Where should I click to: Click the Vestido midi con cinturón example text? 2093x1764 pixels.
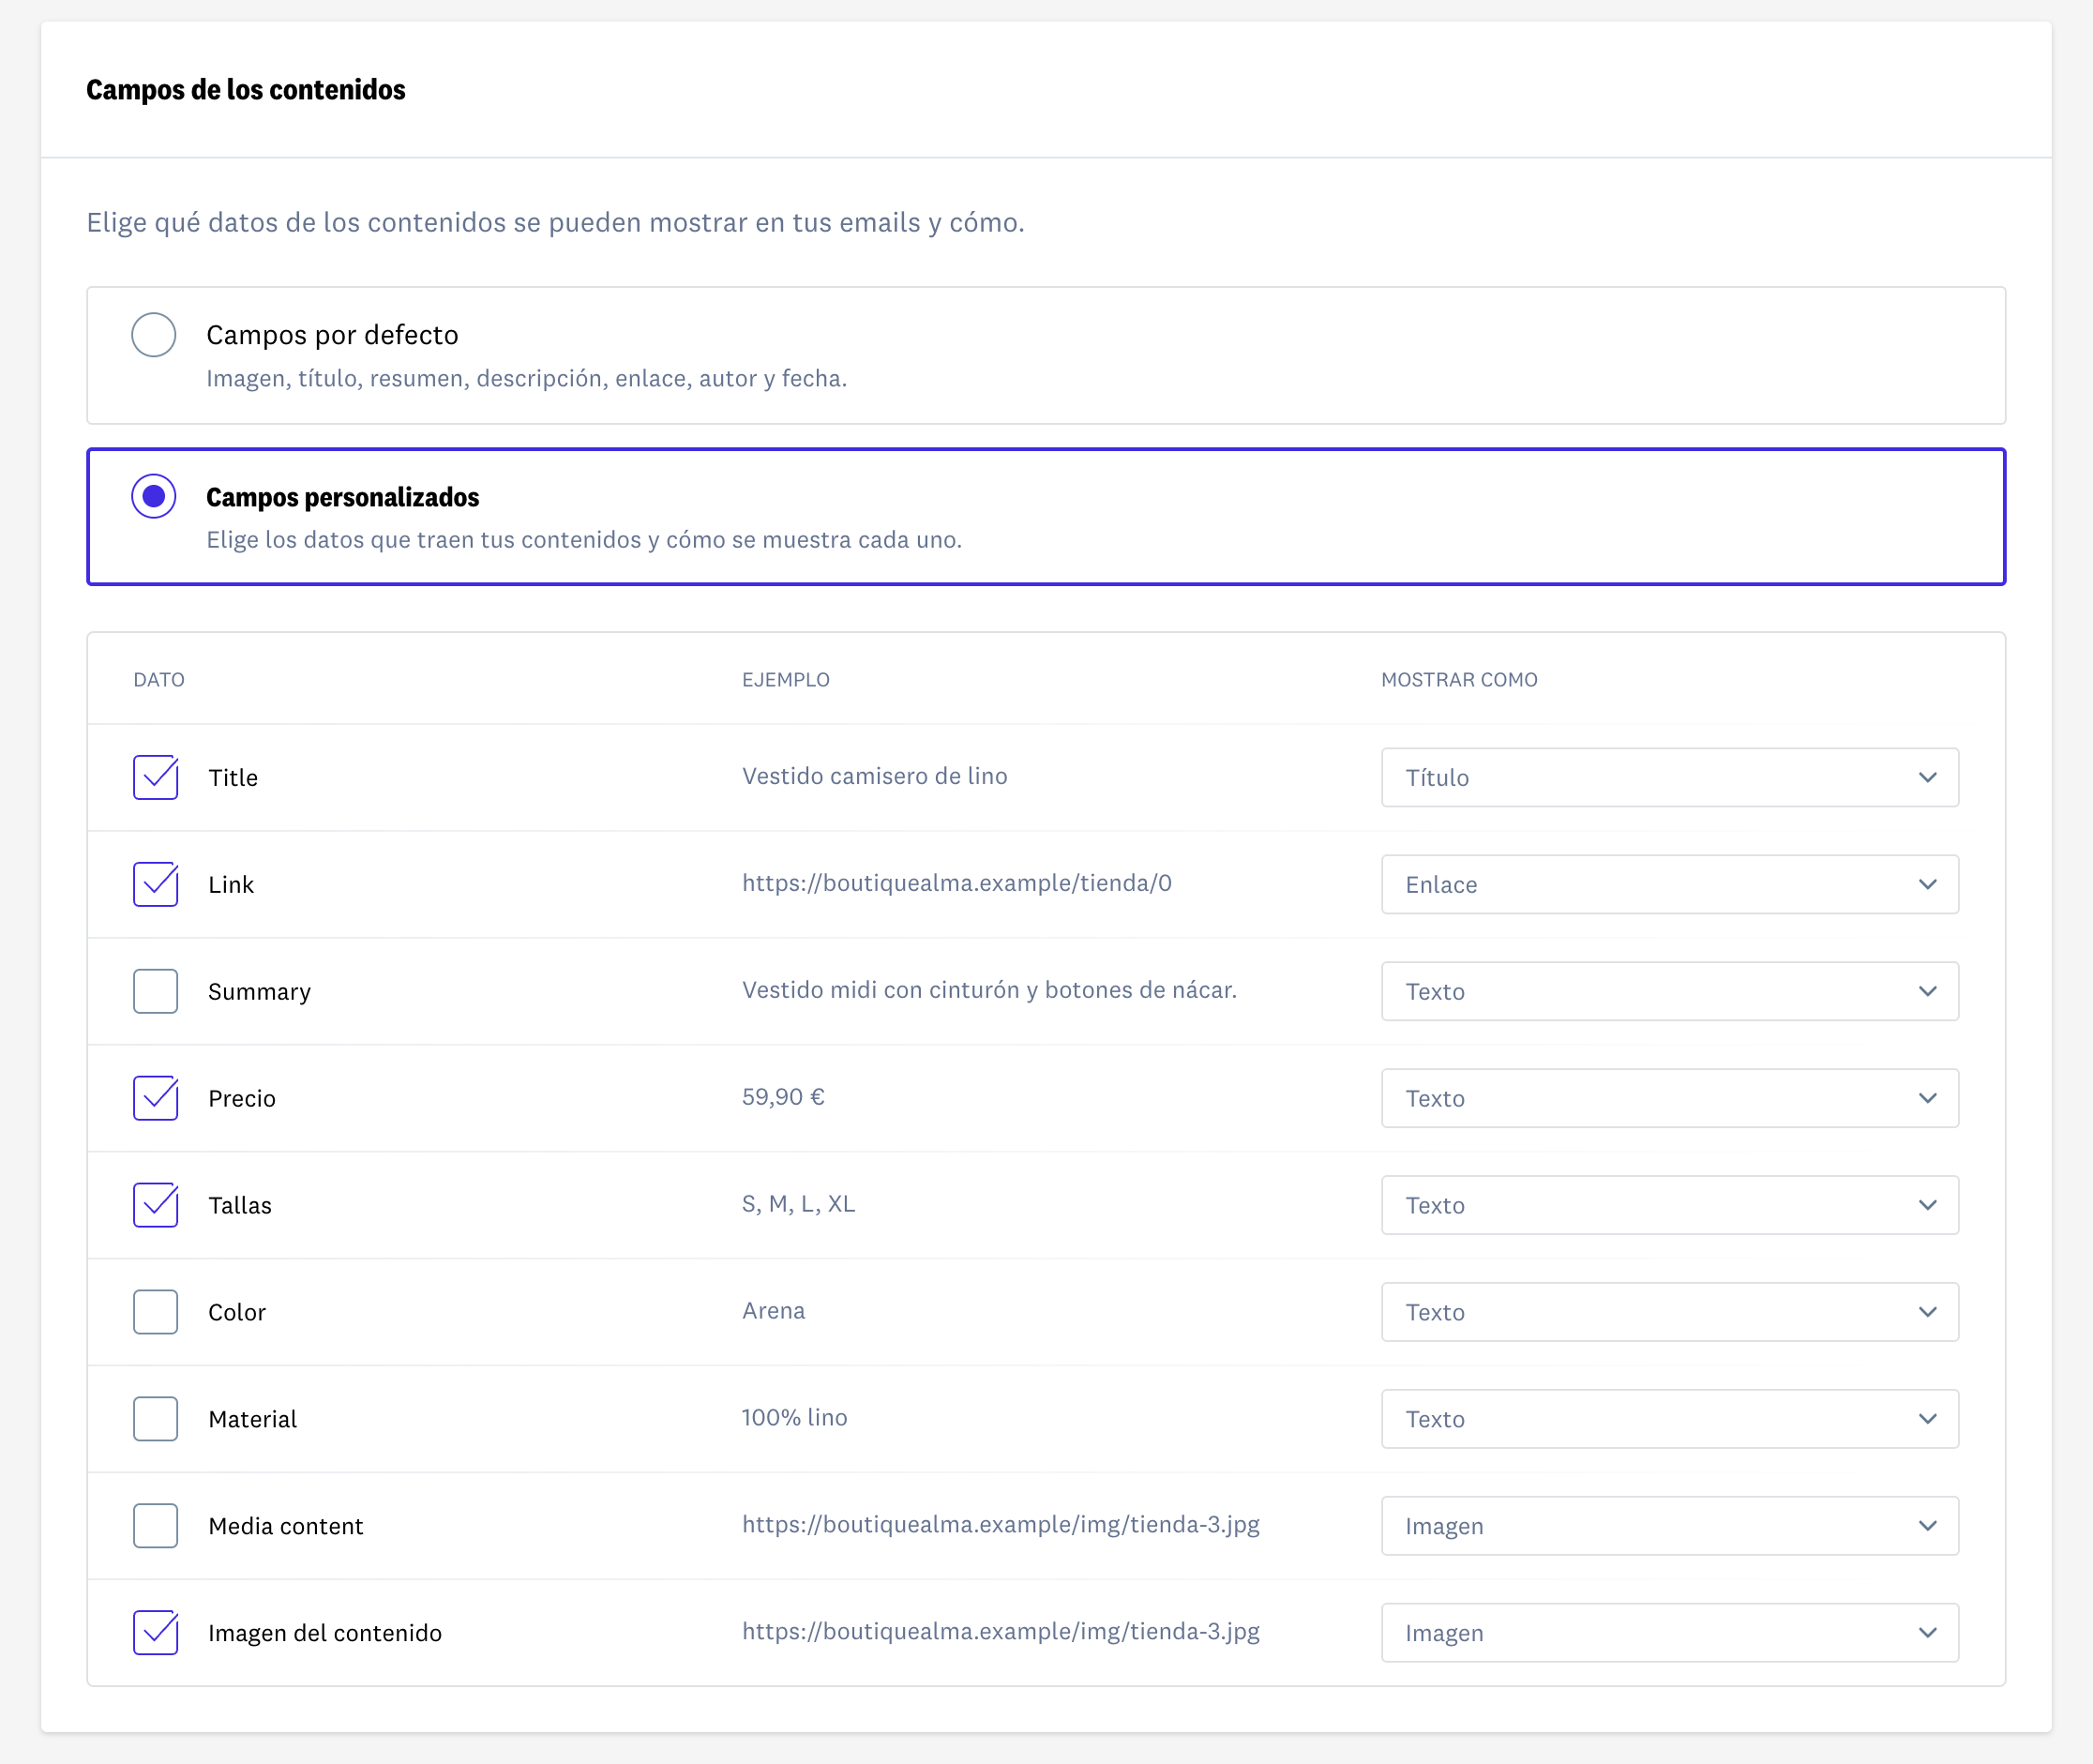(x=989, y=990)
